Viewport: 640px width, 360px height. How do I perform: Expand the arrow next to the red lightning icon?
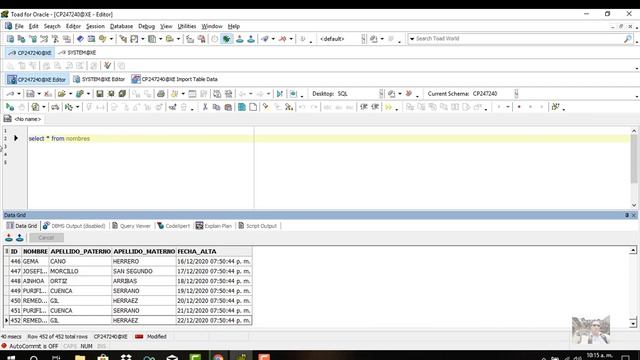click(x=291, y=39)
